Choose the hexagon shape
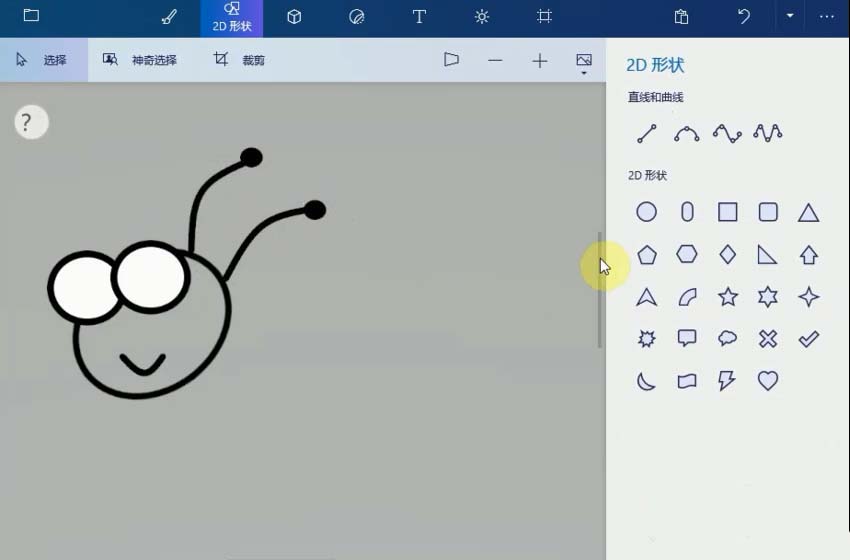The height and width of the screenshot is (560, 850). coord(687,254)
